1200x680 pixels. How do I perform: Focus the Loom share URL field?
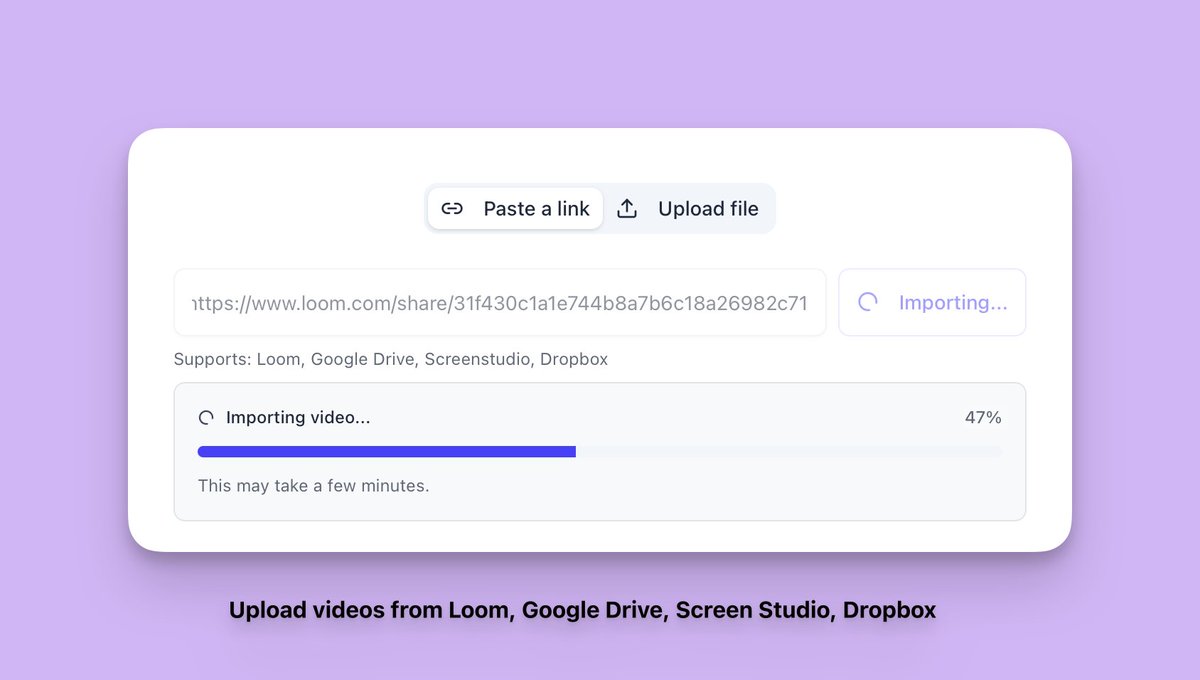click(x=500, y=302)
